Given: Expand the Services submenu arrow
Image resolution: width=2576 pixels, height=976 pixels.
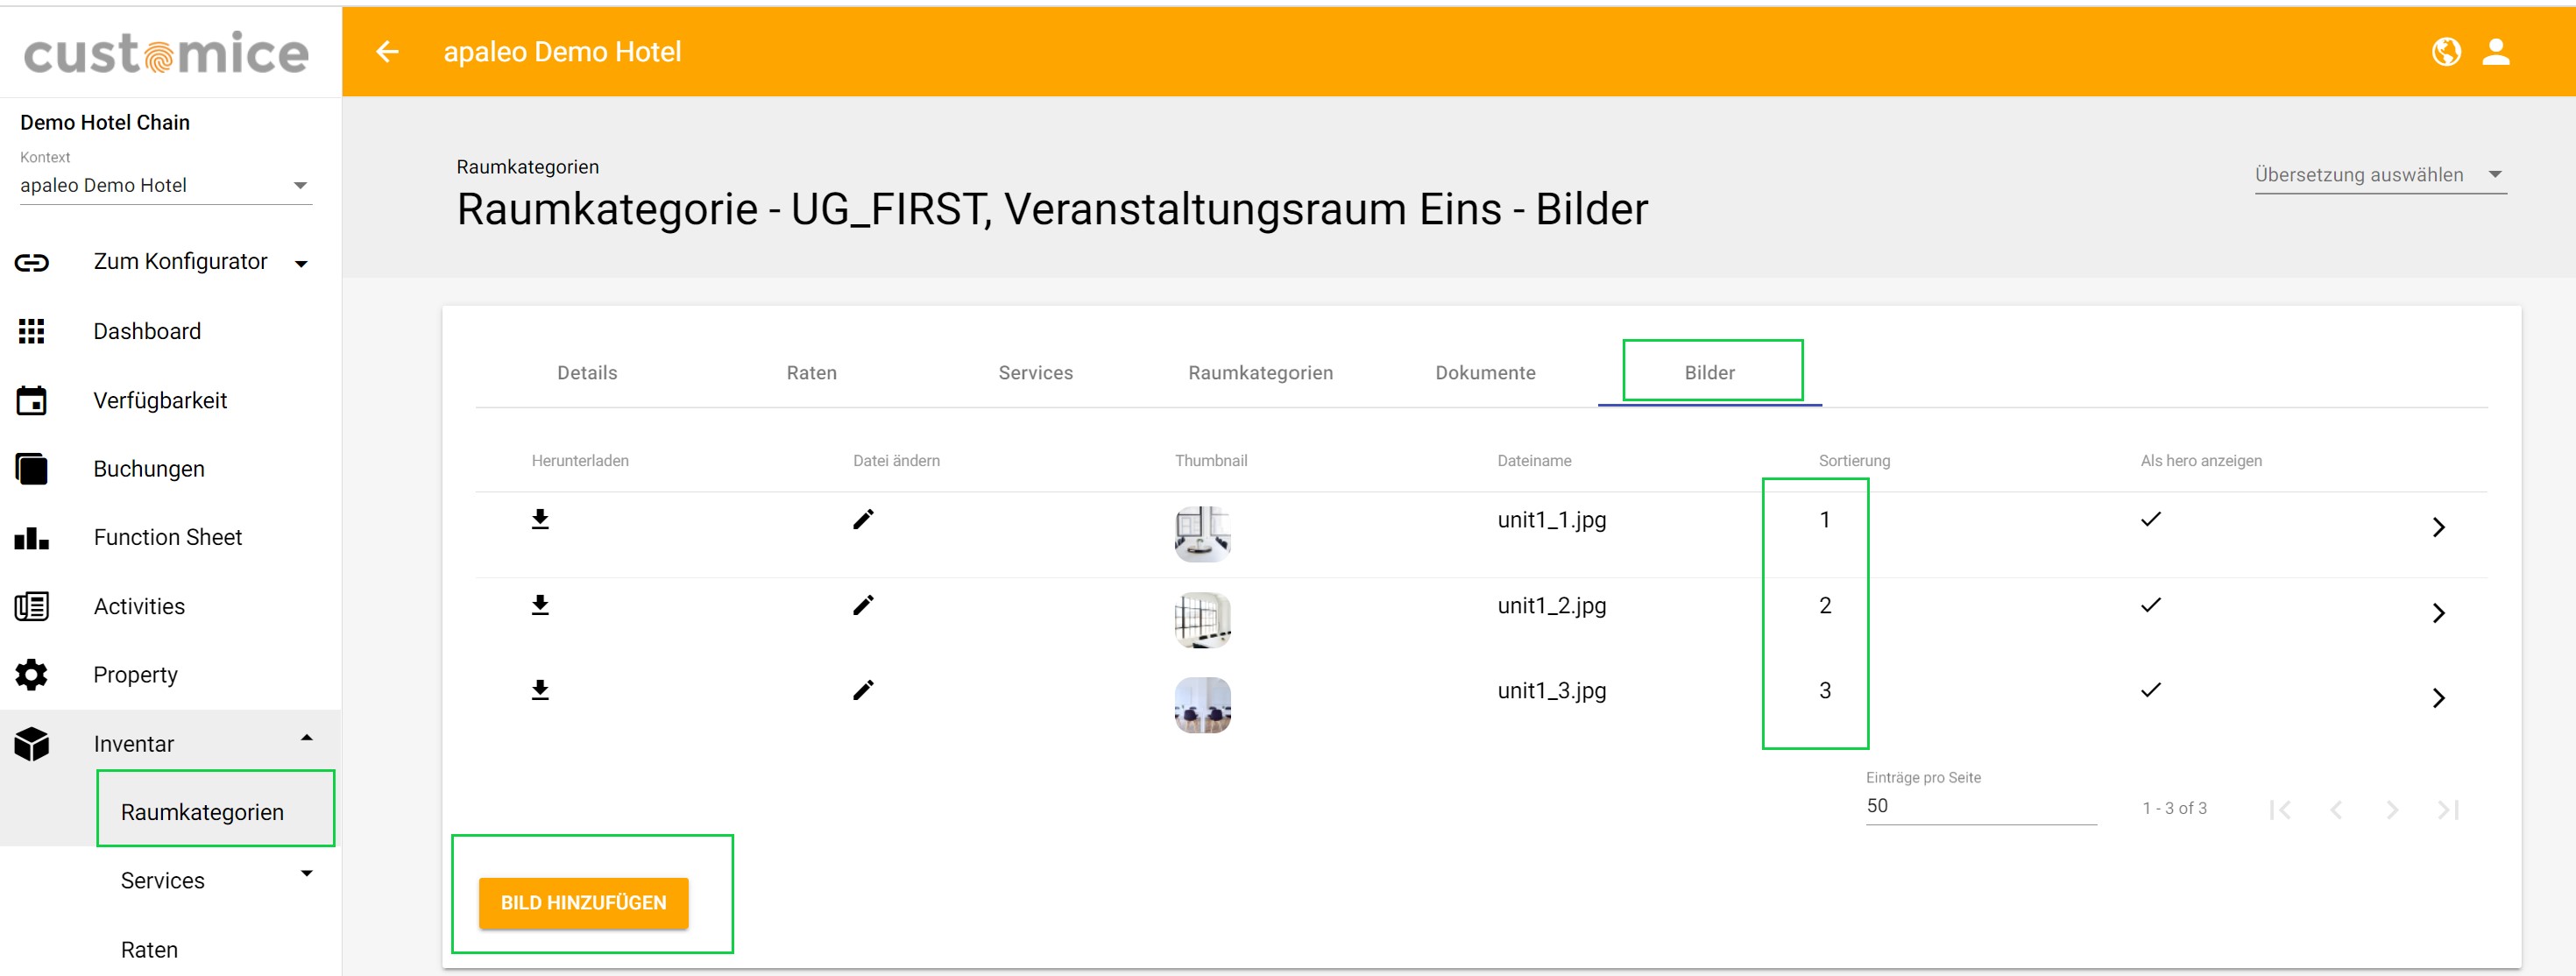Looking at the screenshot, I should click(307, 874).
